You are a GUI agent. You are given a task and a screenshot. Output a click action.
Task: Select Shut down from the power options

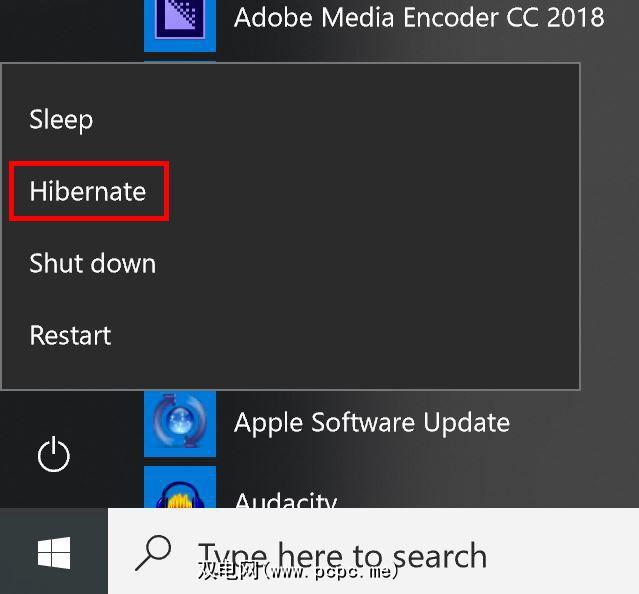point(93,264)
